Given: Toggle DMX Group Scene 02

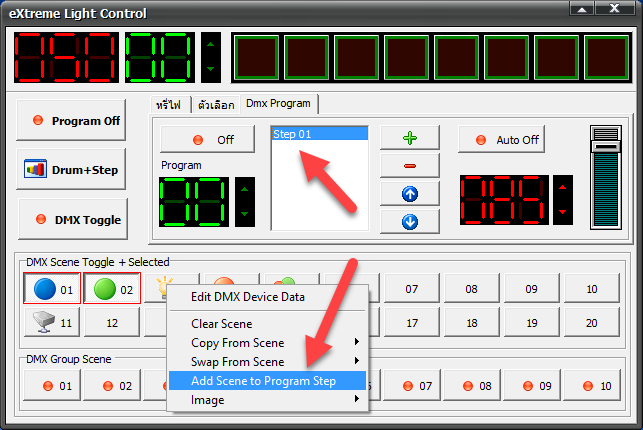Looking at the screenshot, I should [x=112, y=386].
